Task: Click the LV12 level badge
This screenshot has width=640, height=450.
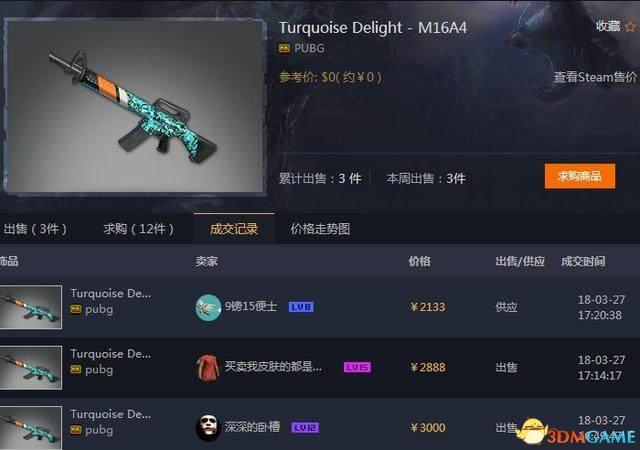Action: coord(305,428)
